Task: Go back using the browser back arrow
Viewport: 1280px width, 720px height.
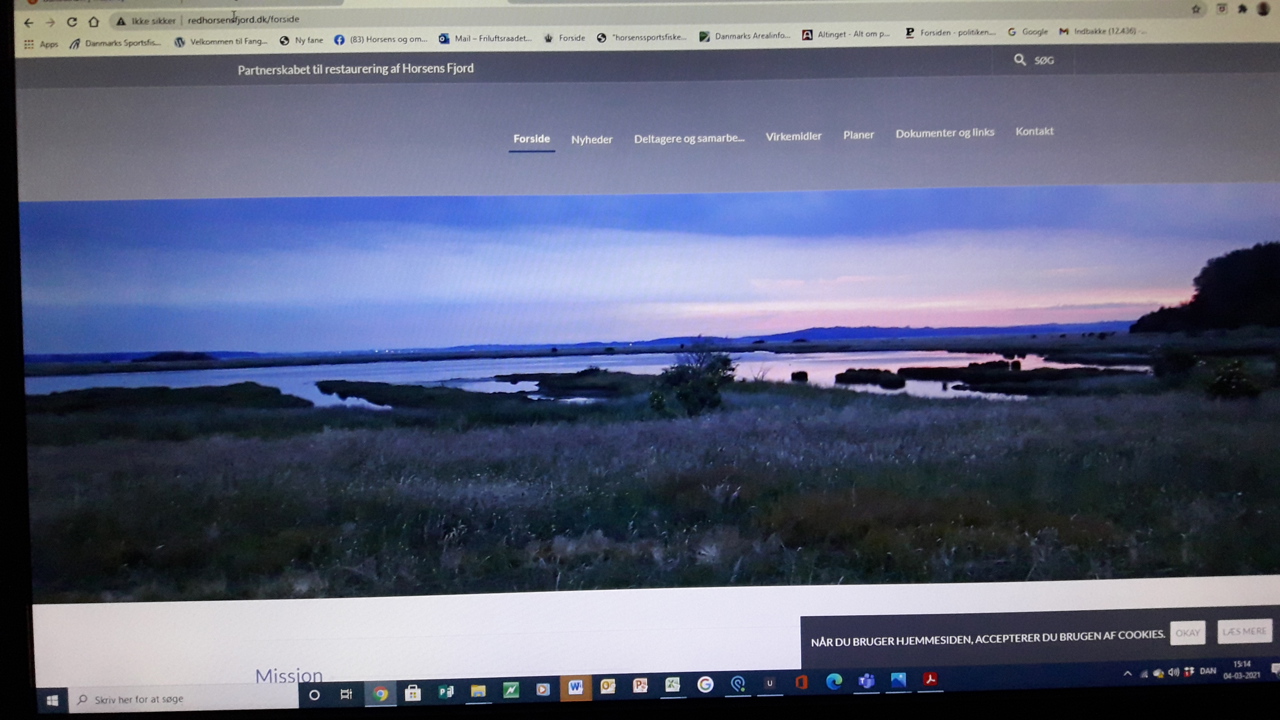Action: click(x=28, y=22)
